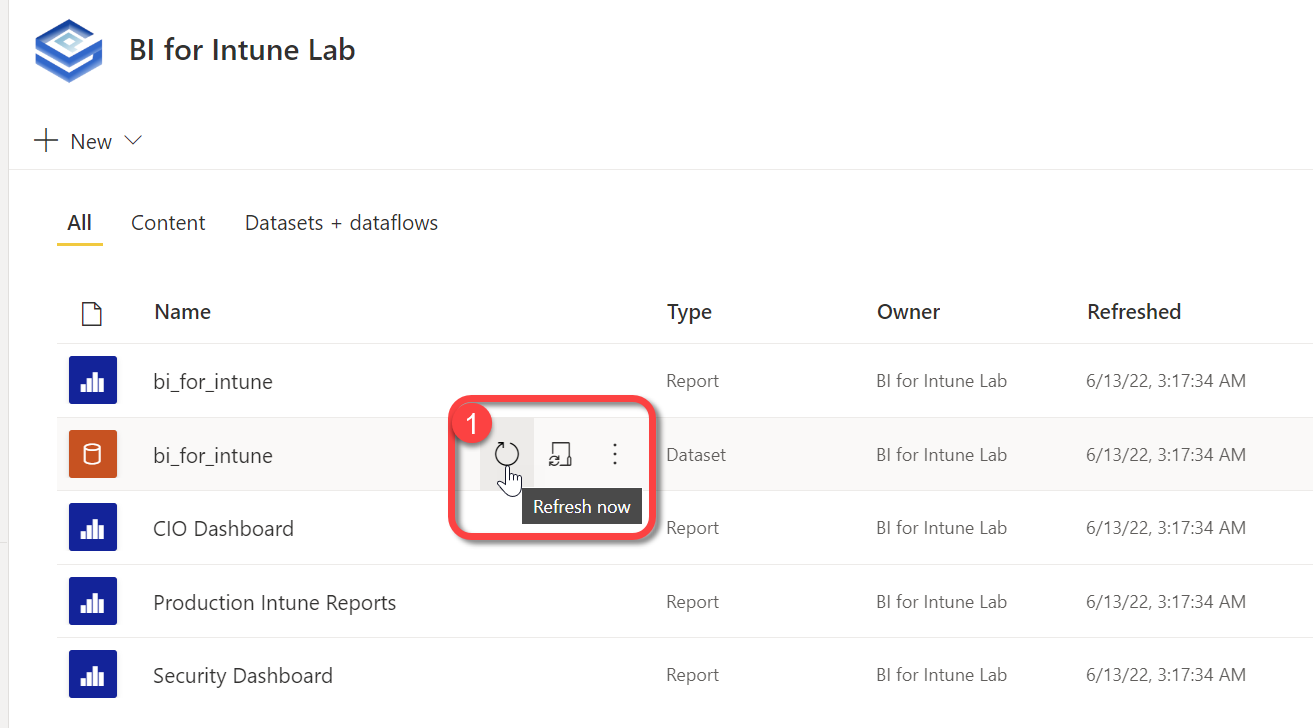1313x728 pixels.
Task: Open the bi_for_intune dataset
Action: (x=213, y=455)
